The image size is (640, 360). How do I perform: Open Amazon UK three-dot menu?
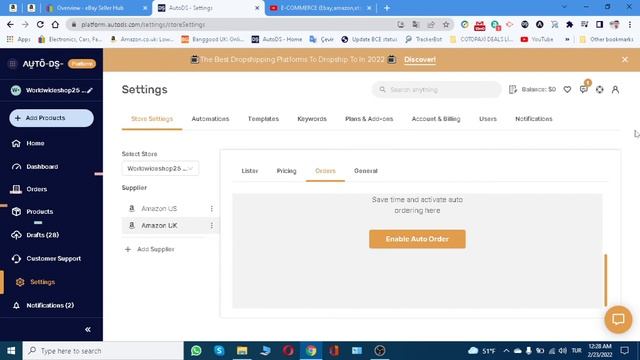click(x=211, y=225)
